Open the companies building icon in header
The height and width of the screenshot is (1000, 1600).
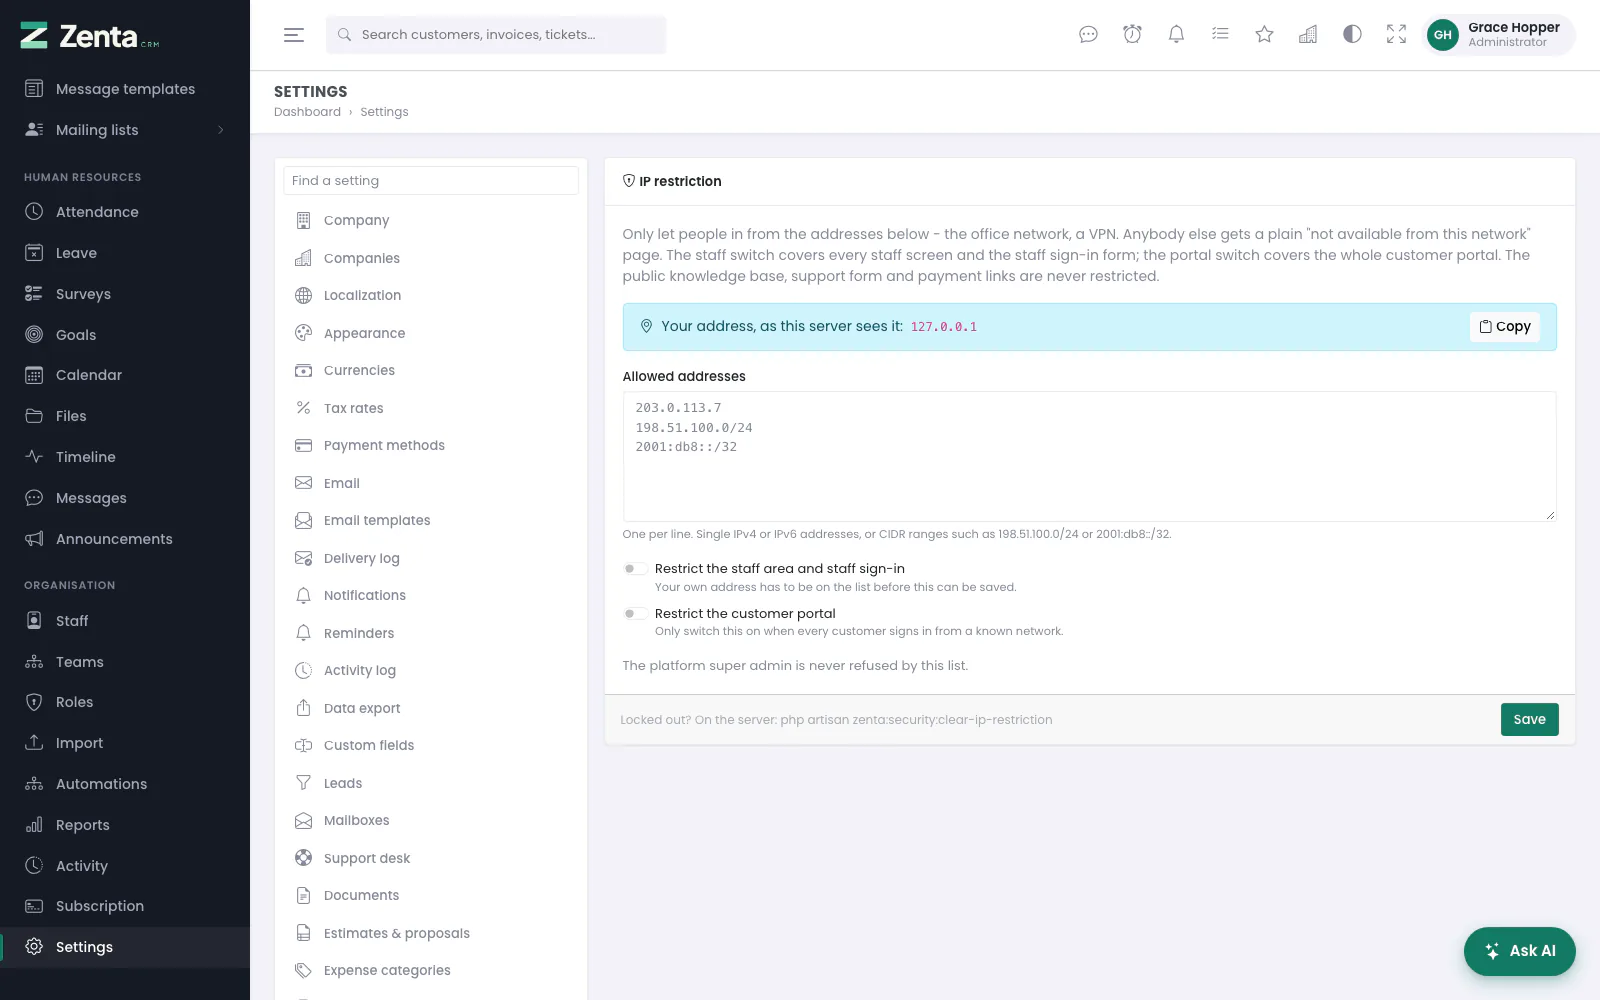[x=1308, y=34]
